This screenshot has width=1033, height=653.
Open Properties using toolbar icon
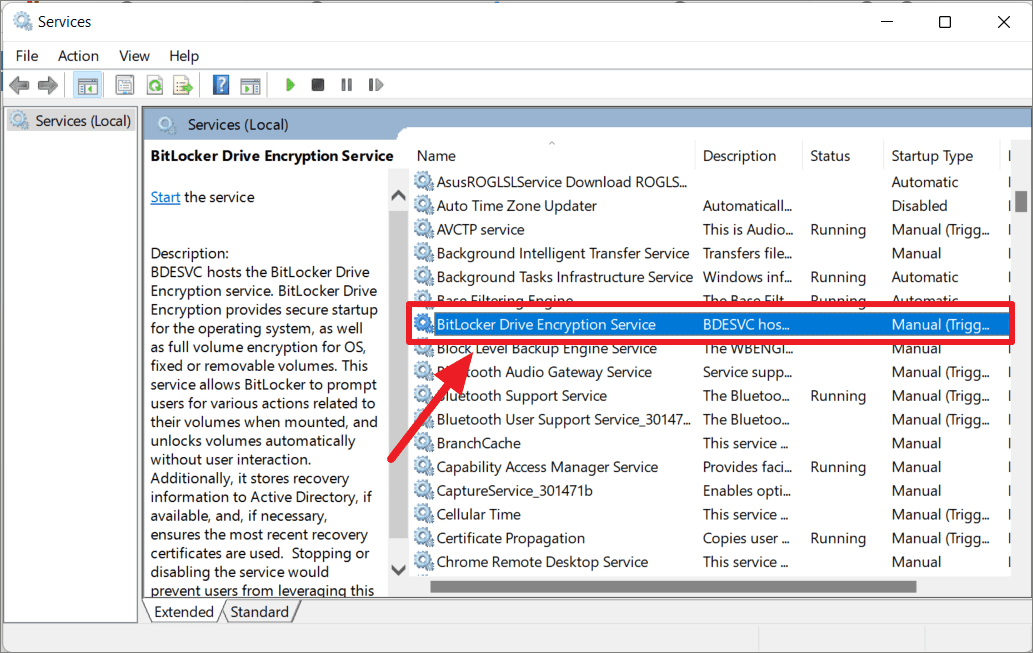click(125, 85)
